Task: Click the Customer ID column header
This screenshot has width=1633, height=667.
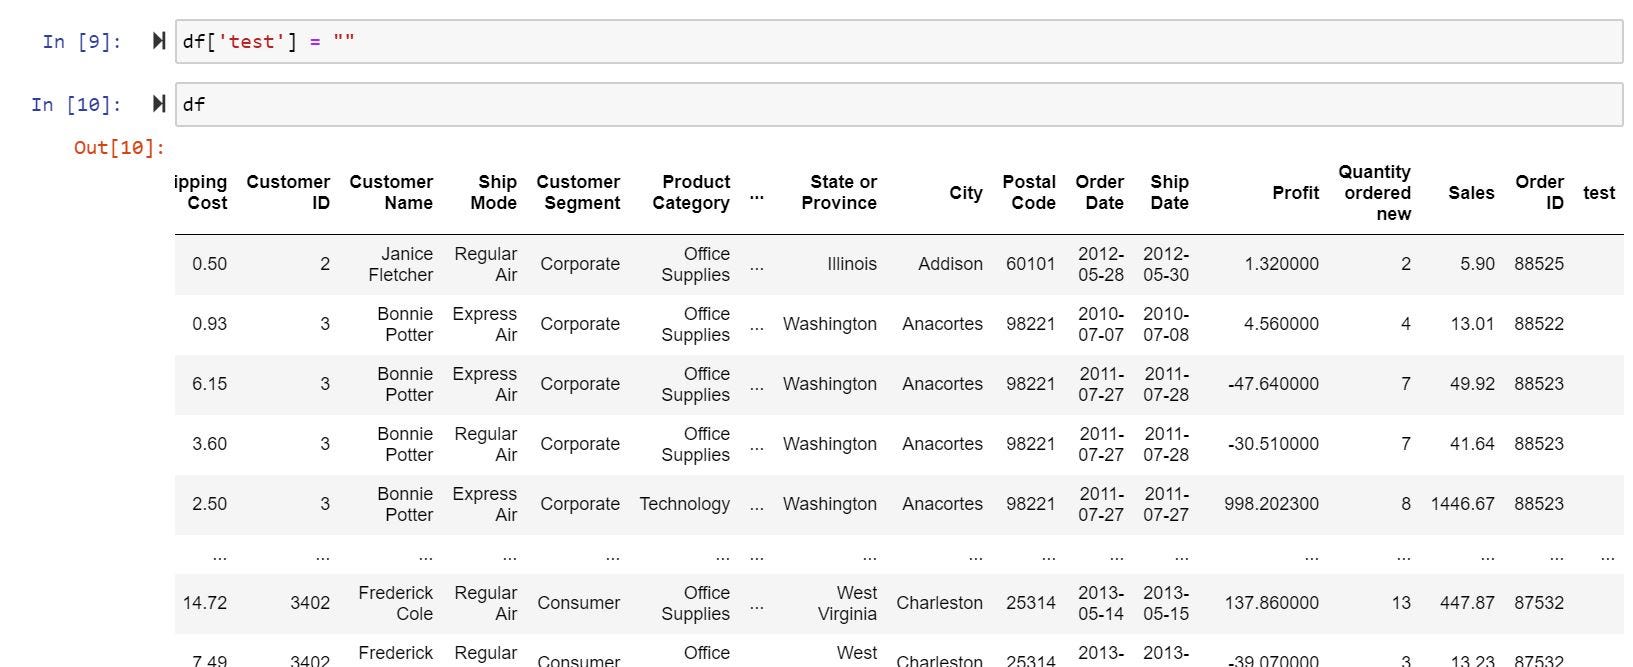Action: 288,192
